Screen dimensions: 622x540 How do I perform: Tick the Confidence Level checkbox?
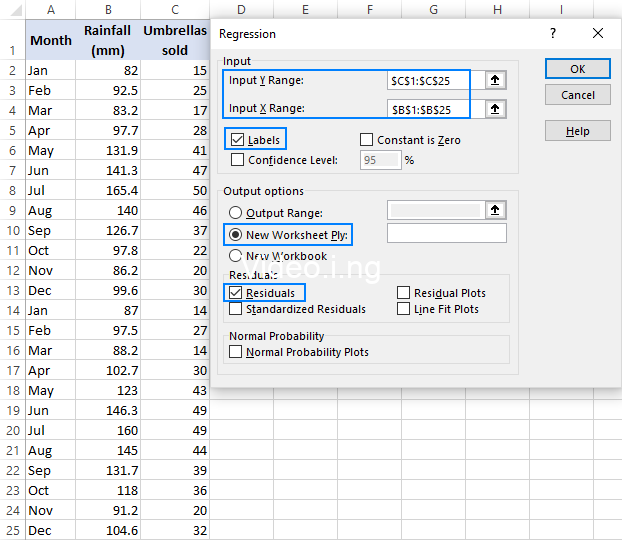coord(238,160)
